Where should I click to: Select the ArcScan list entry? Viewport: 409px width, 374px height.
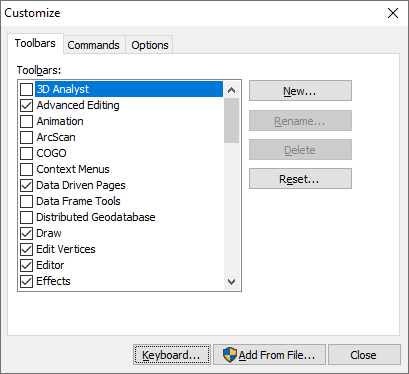(56, 137)
